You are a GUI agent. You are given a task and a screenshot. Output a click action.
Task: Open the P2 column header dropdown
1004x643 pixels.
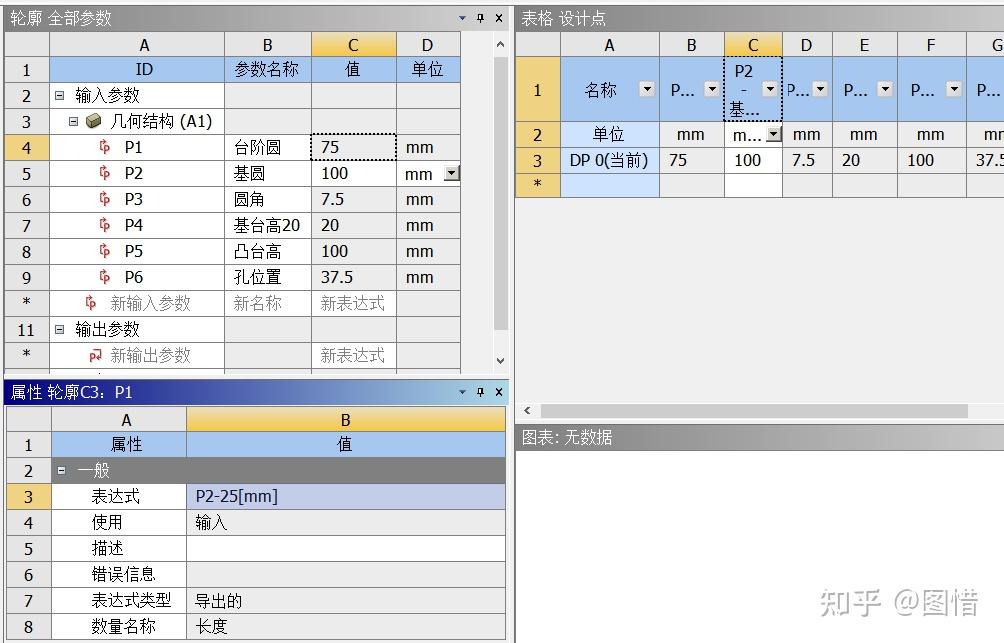768,89
